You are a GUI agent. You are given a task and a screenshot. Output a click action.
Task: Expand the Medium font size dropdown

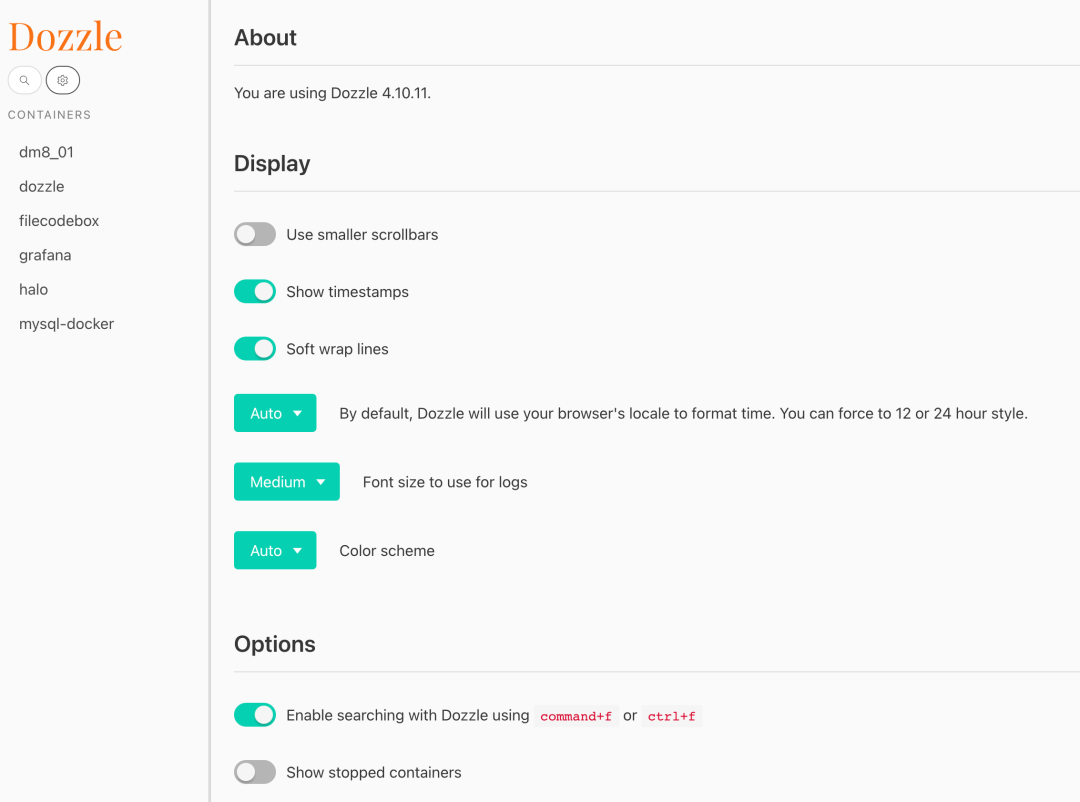tap(287, 482)
